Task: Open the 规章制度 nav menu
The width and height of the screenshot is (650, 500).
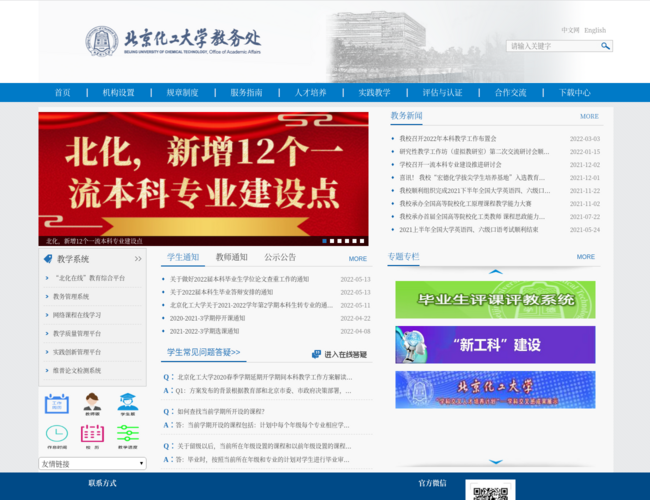Action: pos(182,92)
